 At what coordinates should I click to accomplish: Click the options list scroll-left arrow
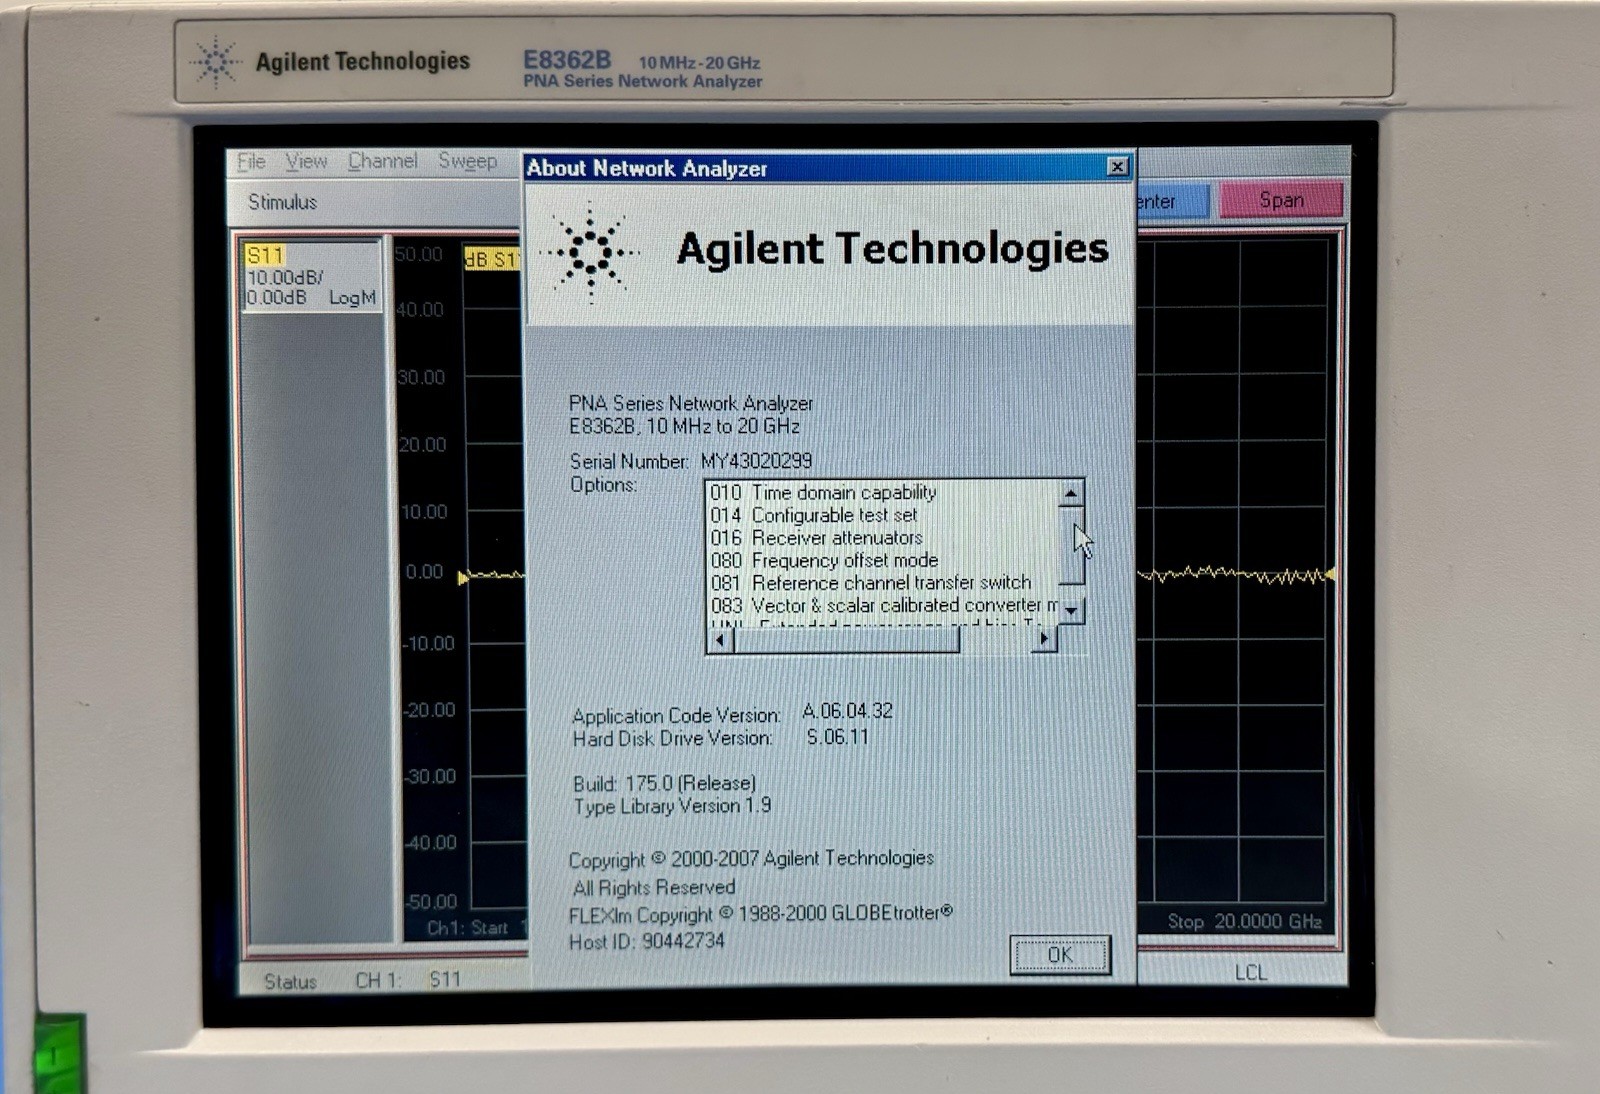721,639
